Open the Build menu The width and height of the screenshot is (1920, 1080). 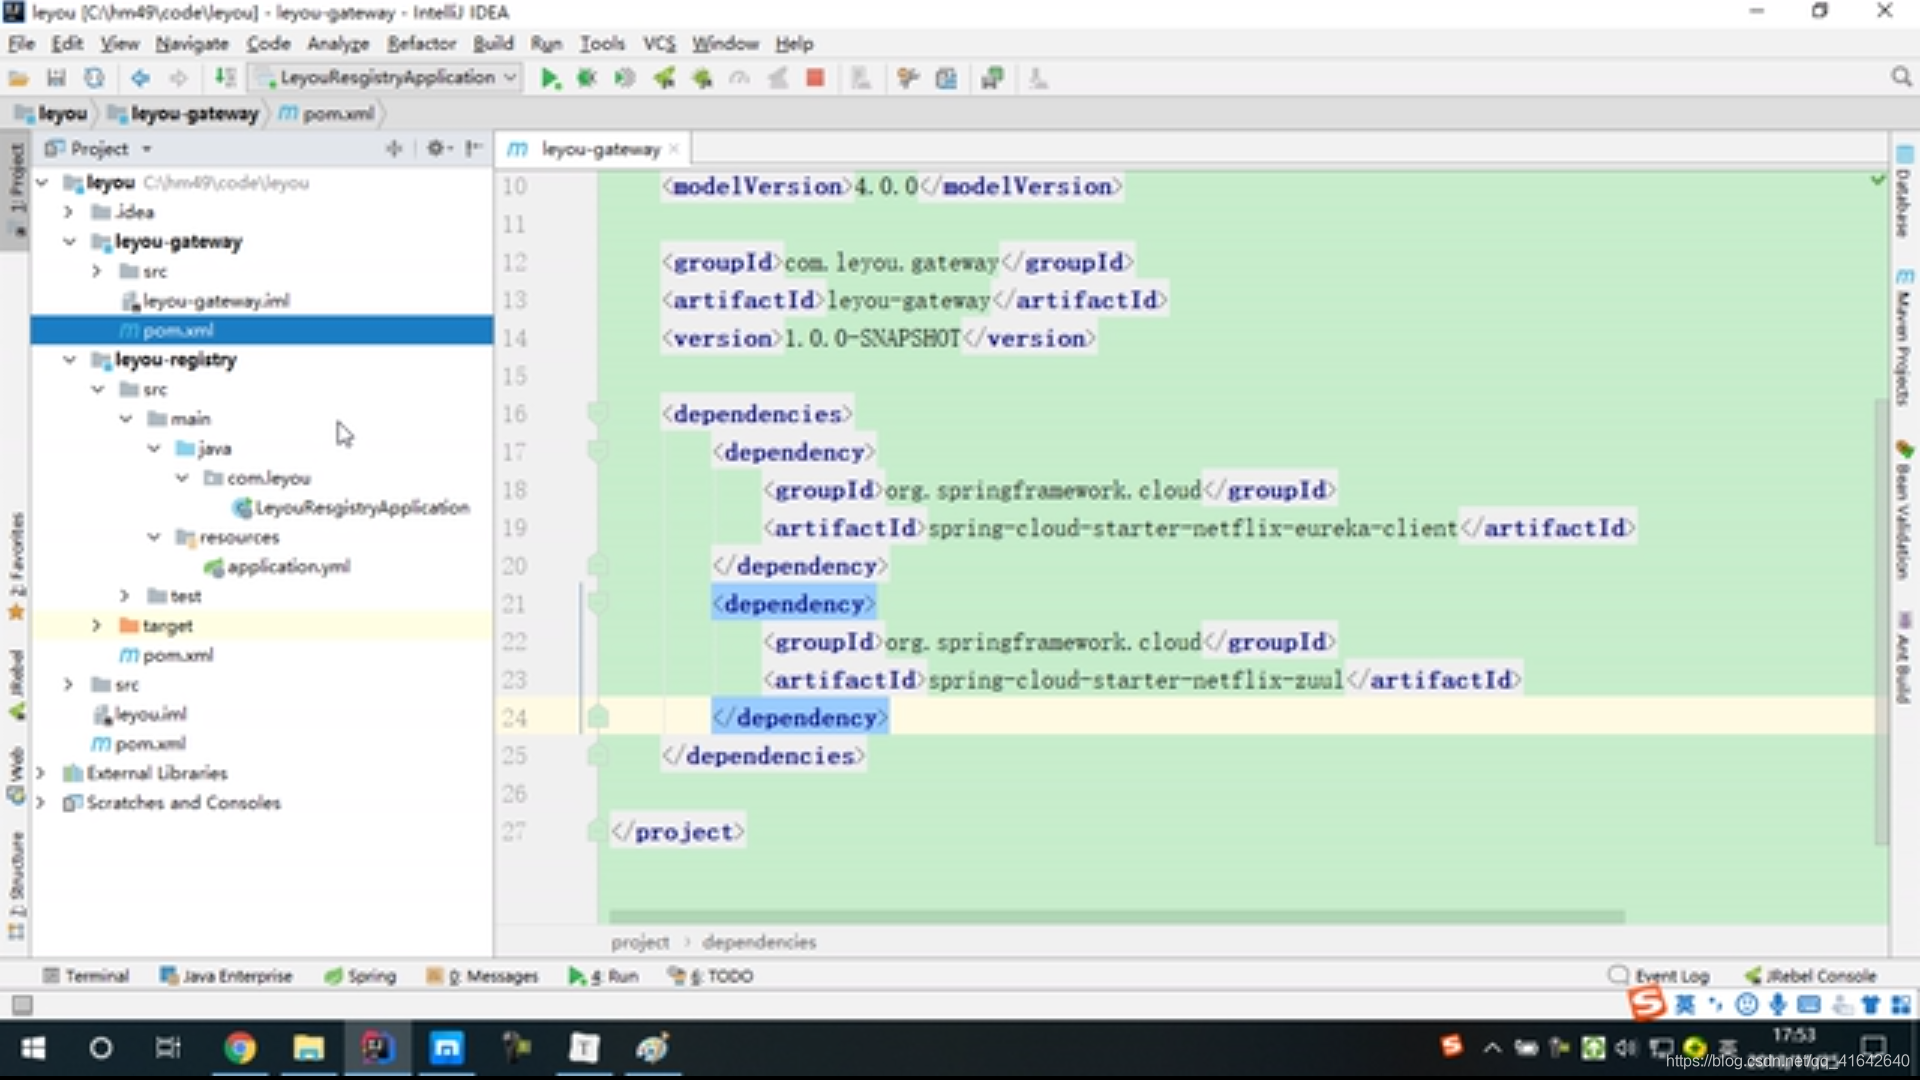pos(493,44)
